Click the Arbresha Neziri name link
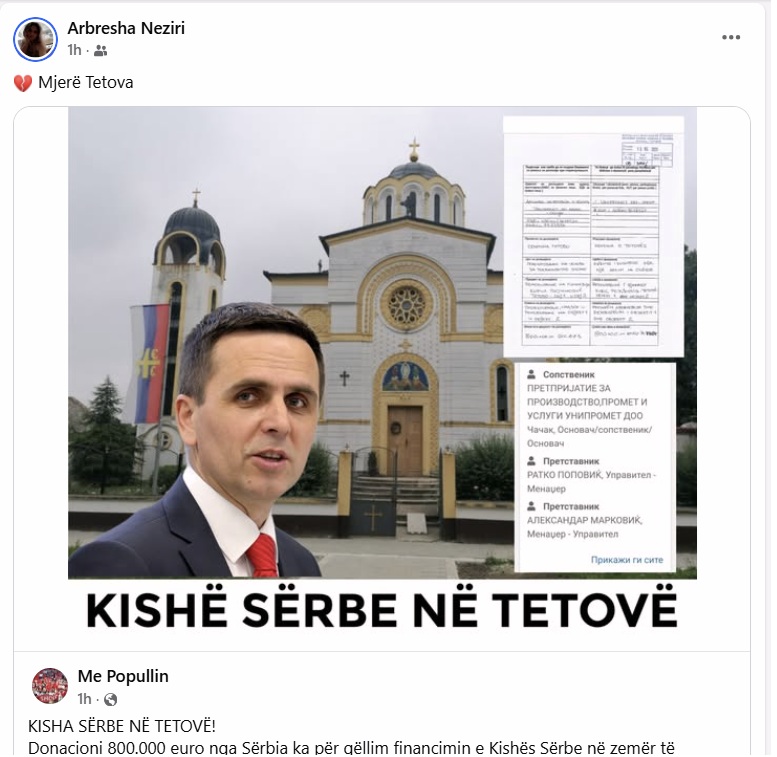This screenshot has height=757, width=777. pyautogui.click(x=126, y=28)
